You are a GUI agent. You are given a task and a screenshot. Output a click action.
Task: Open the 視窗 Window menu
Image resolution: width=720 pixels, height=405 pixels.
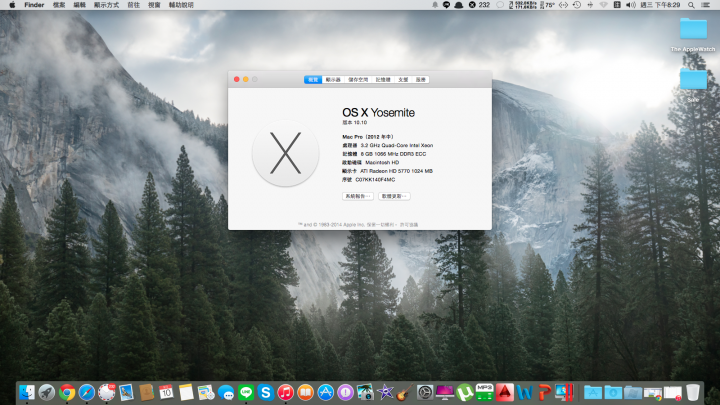click(154, 5)
